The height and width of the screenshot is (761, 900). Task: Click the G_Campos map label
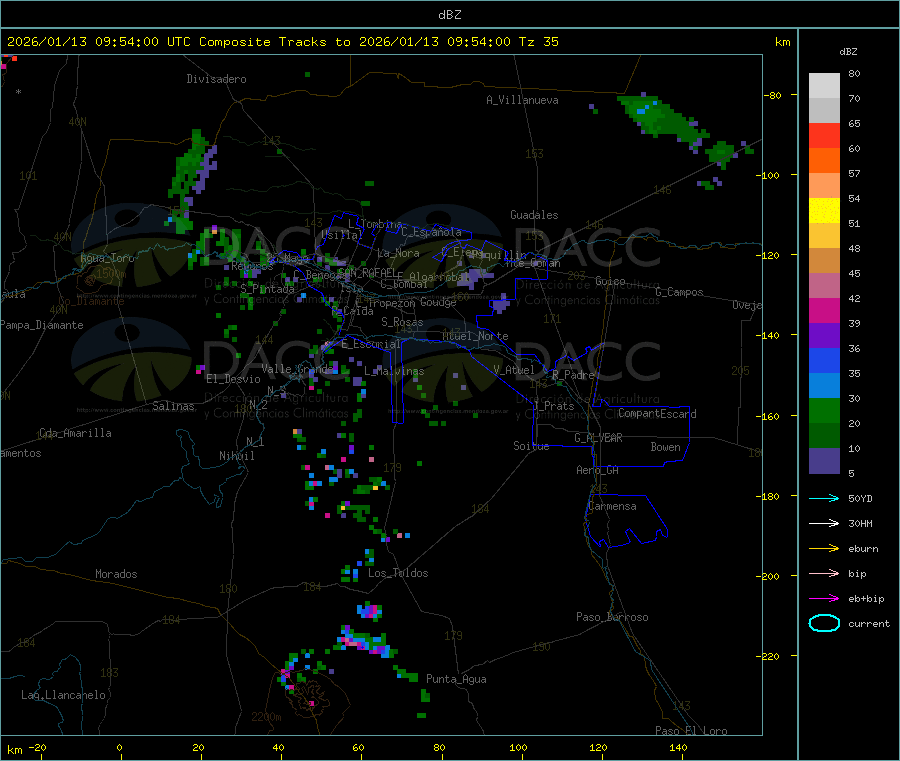(x=679, y=292)
